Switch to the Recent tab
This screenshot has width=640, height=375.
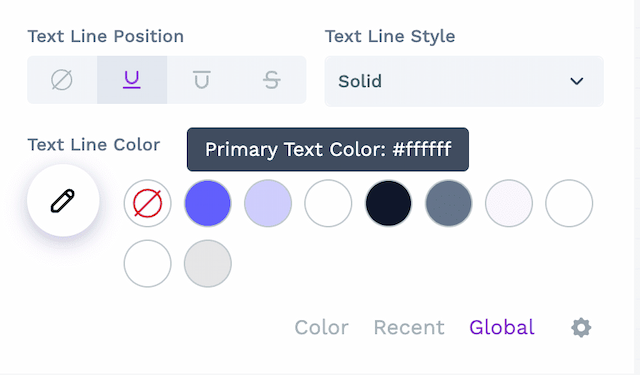409,328
